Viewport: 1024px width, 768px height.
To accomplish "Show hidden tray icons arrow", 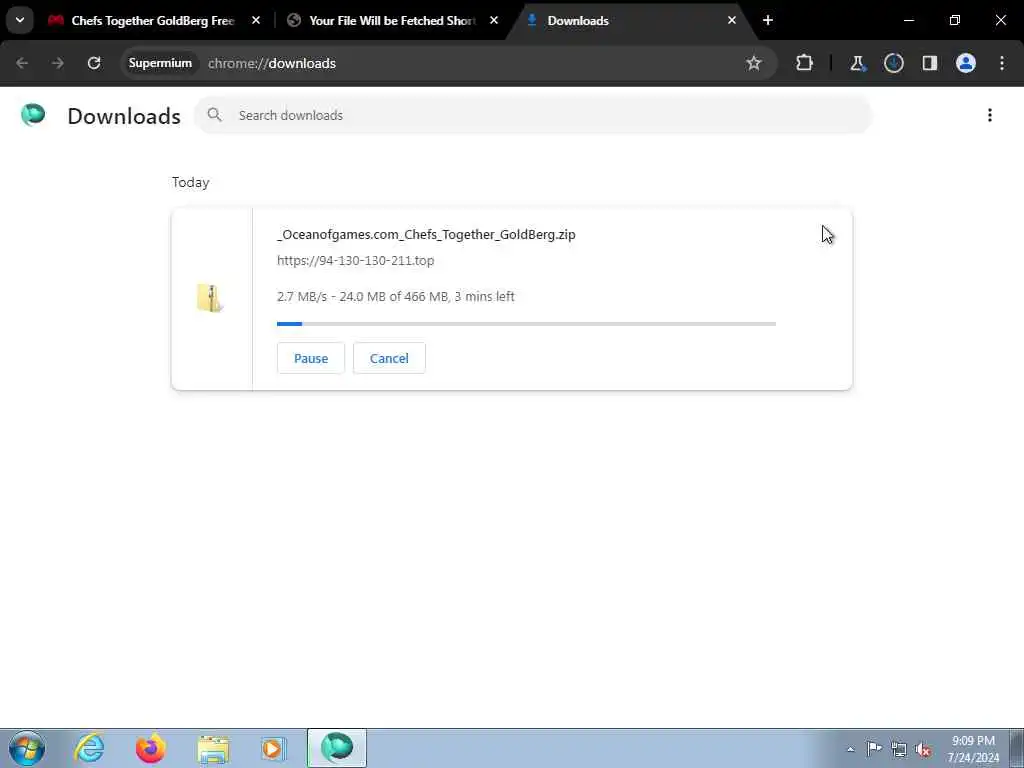I will point(850,749).
